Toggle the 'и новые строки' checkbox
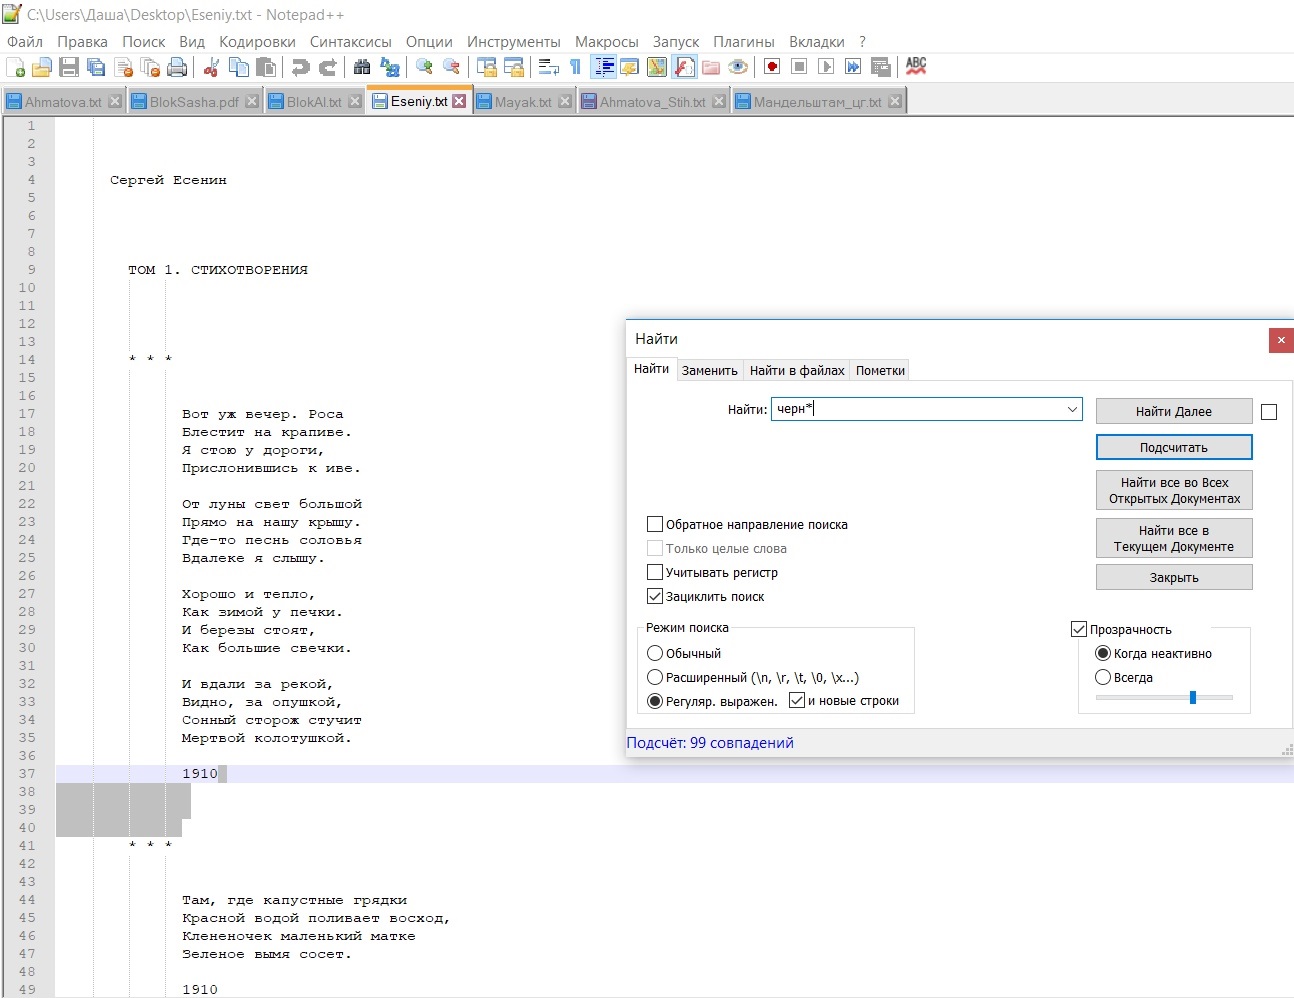The width and height of the screenshot is (1294, 998). [797, 700]
